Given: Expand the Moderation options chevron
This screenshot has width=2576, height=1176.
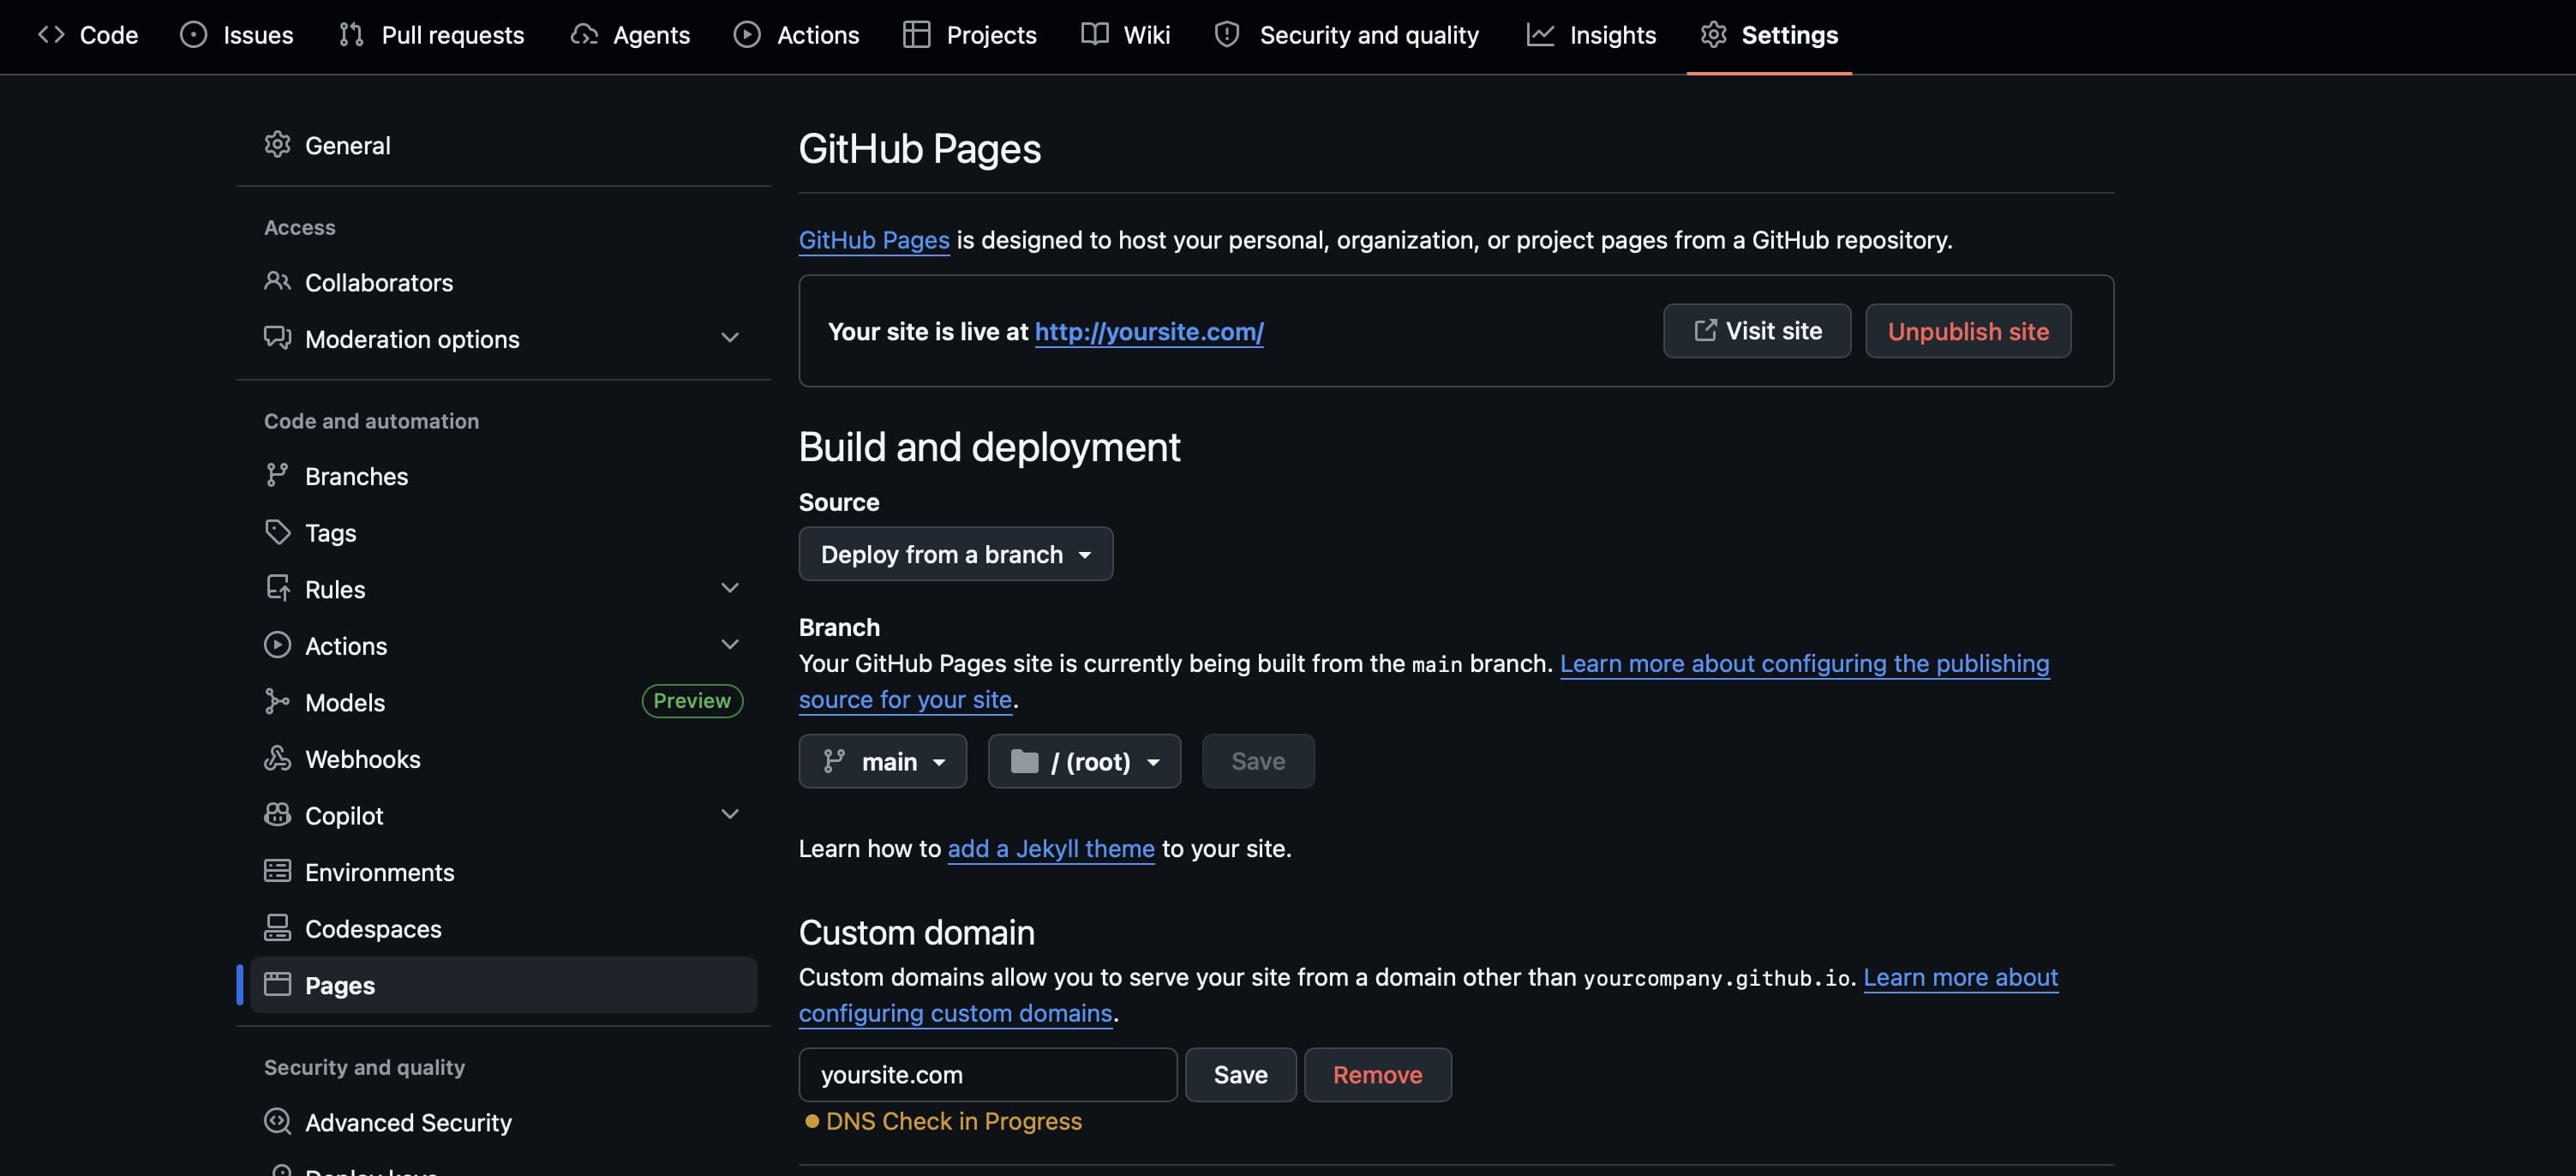Looking at the screenshot, I should 730,338.
